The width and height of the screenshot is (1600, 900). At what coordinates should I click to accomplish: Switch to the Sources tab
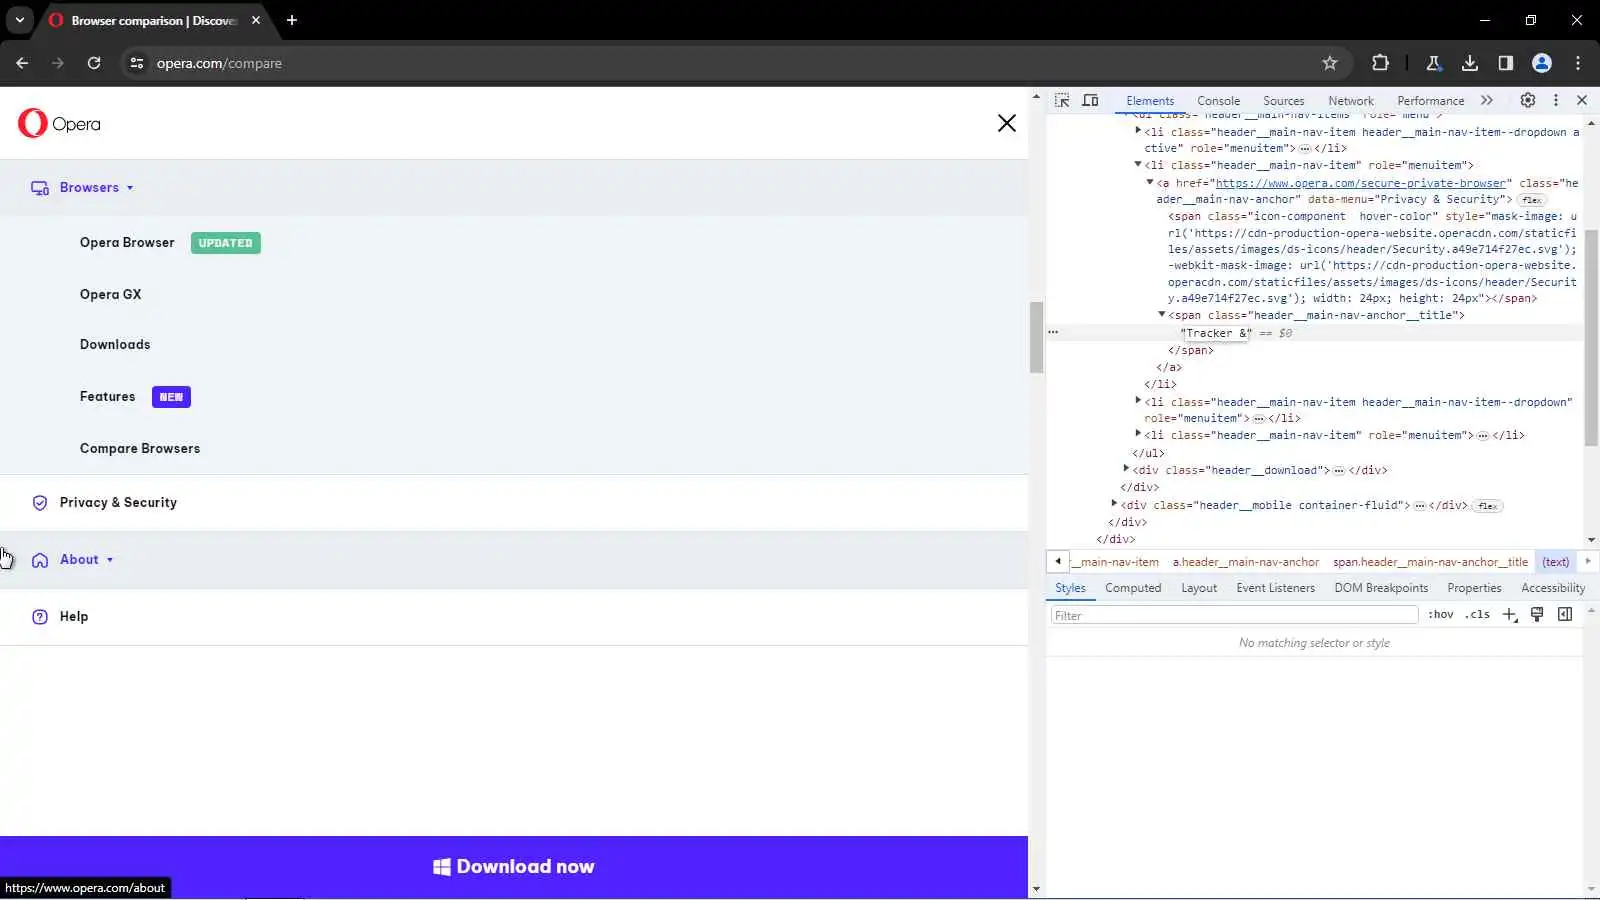(x=1283, y=101)
